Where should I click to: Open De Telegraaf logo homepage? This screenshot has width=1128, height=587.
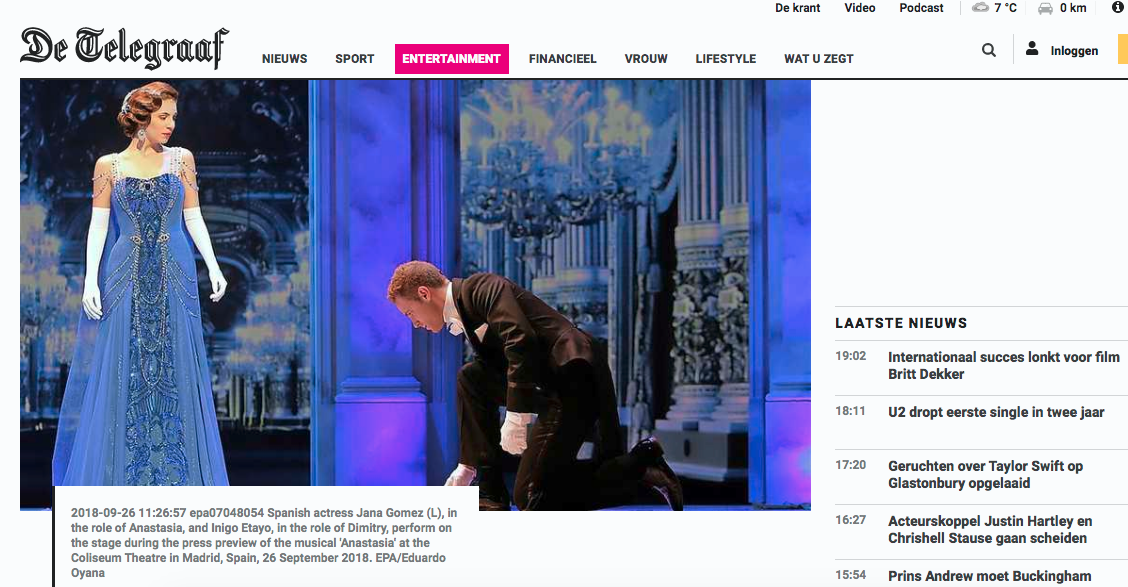124,47
